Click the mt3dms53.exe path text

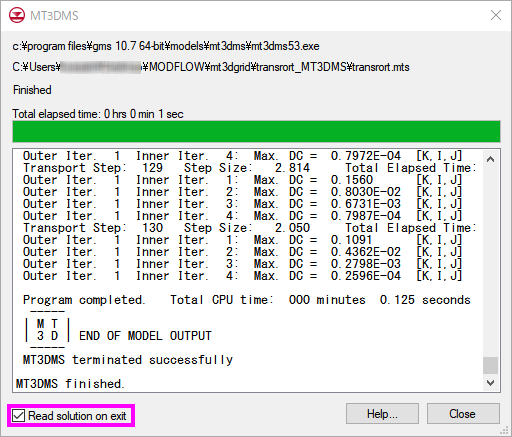166,46
